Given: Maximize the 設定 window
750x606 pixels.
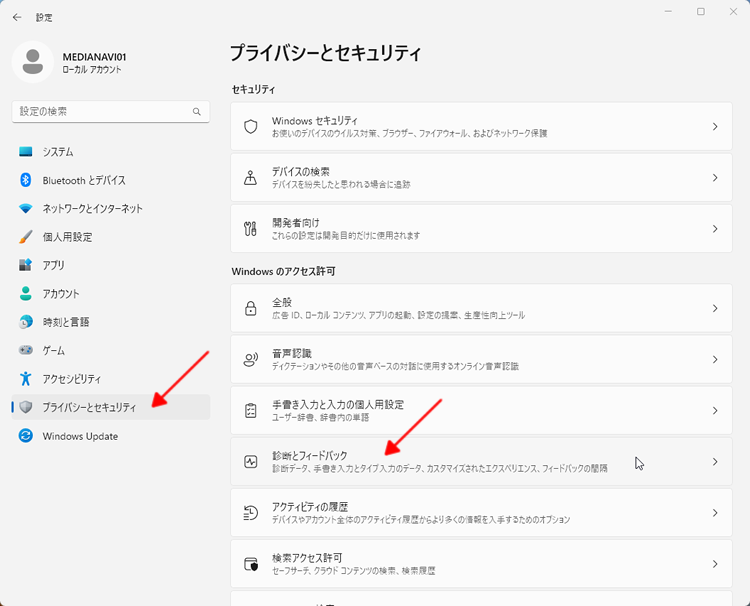Looking at the screenshot, I should 701,11.
